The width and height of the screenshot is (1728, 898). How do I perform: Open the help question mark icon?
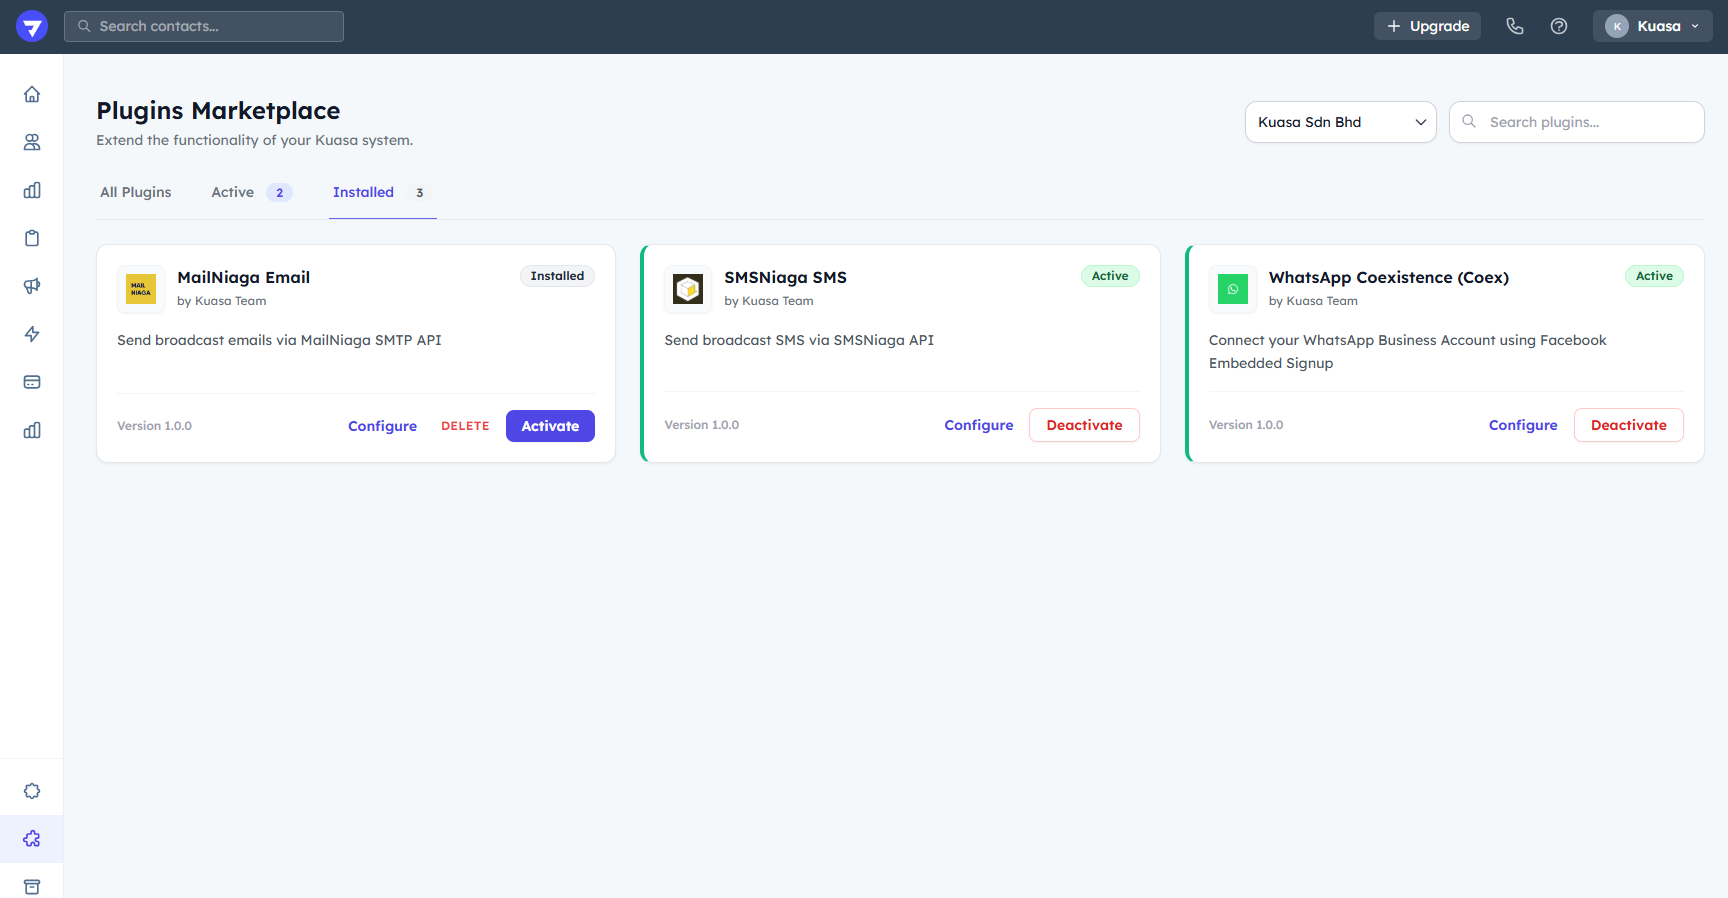click(x=1559, y=26)
